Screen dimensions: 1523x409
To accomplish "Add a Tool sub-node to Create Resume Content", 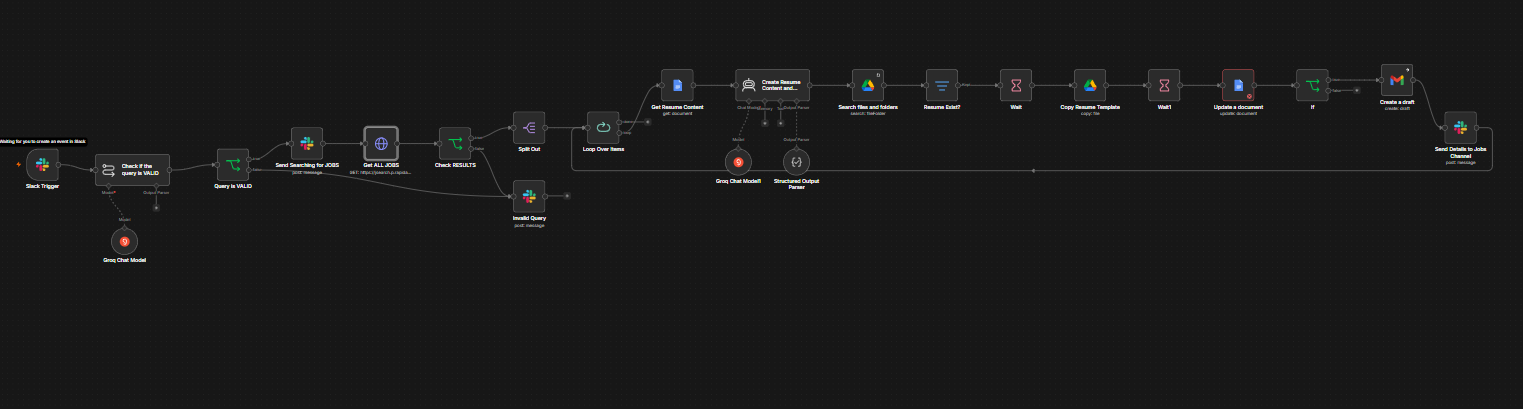I will [x=780, y=123].
